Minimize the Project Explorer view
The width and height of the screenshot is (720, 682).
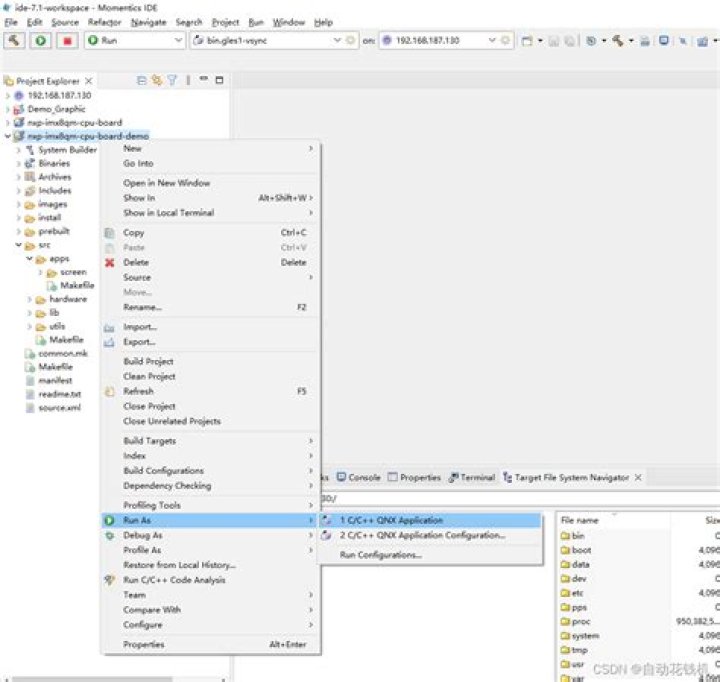(204, 79)
